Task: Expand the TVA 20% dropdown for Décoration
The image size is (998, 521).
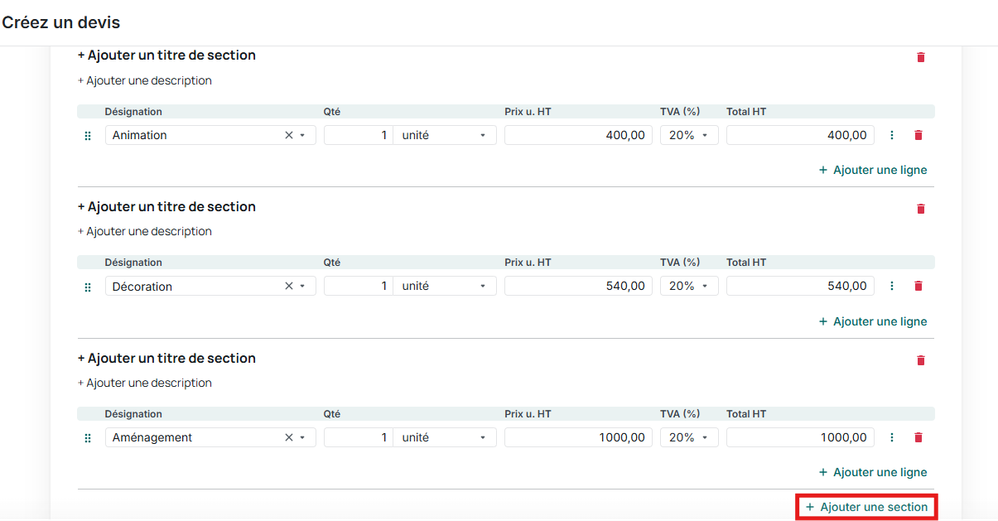Action: (689, 286)
